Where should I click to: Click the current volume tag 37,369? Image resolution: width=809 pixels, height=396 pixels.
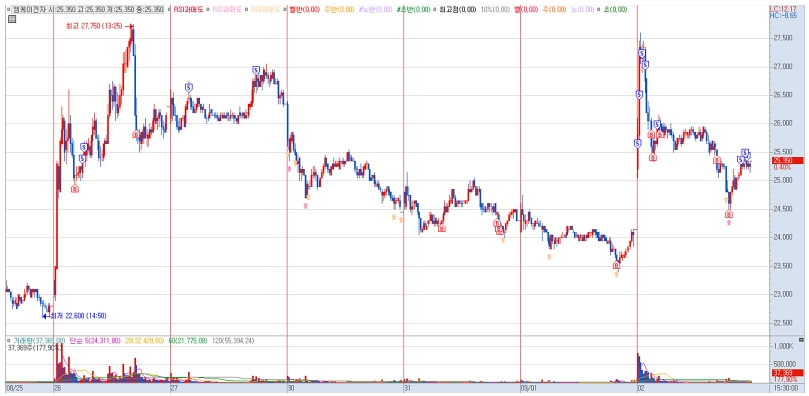pos(787,372)
